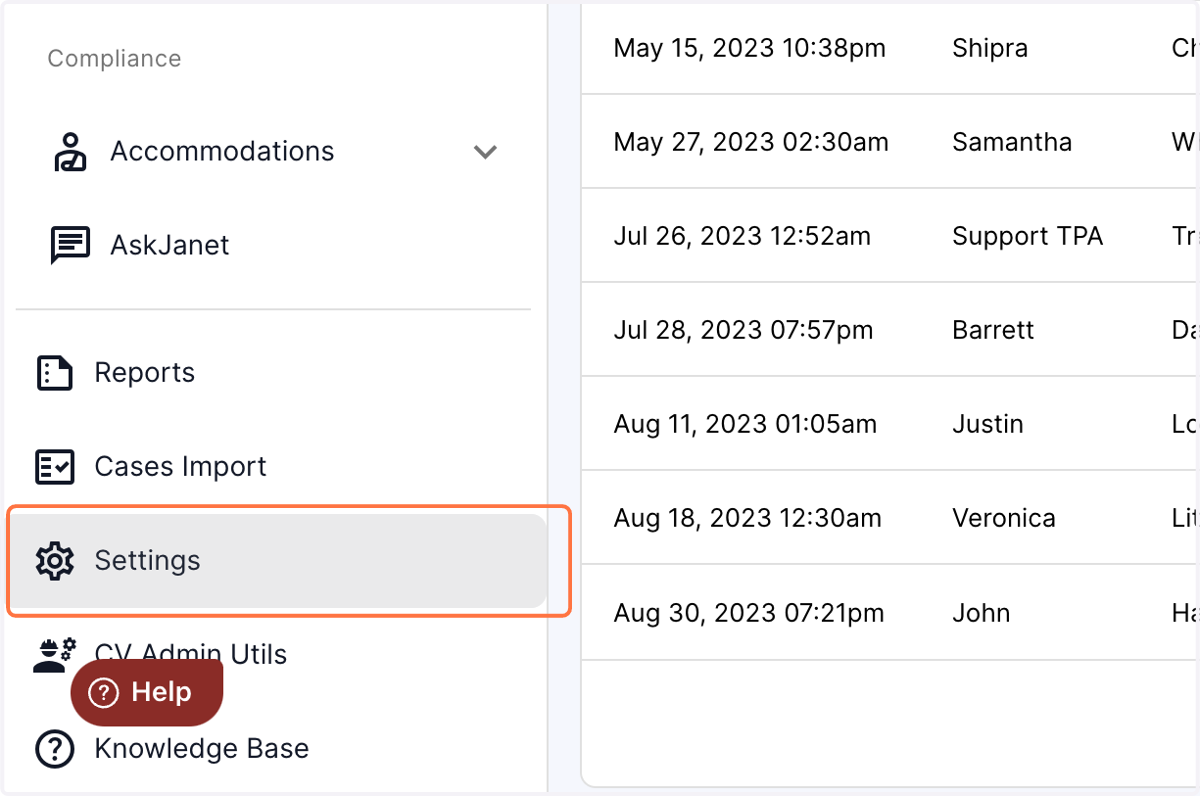Select the Jul 28, 2023 07:57pm date cell
This screenshot has width=1200, height=796.
(743, 330)
